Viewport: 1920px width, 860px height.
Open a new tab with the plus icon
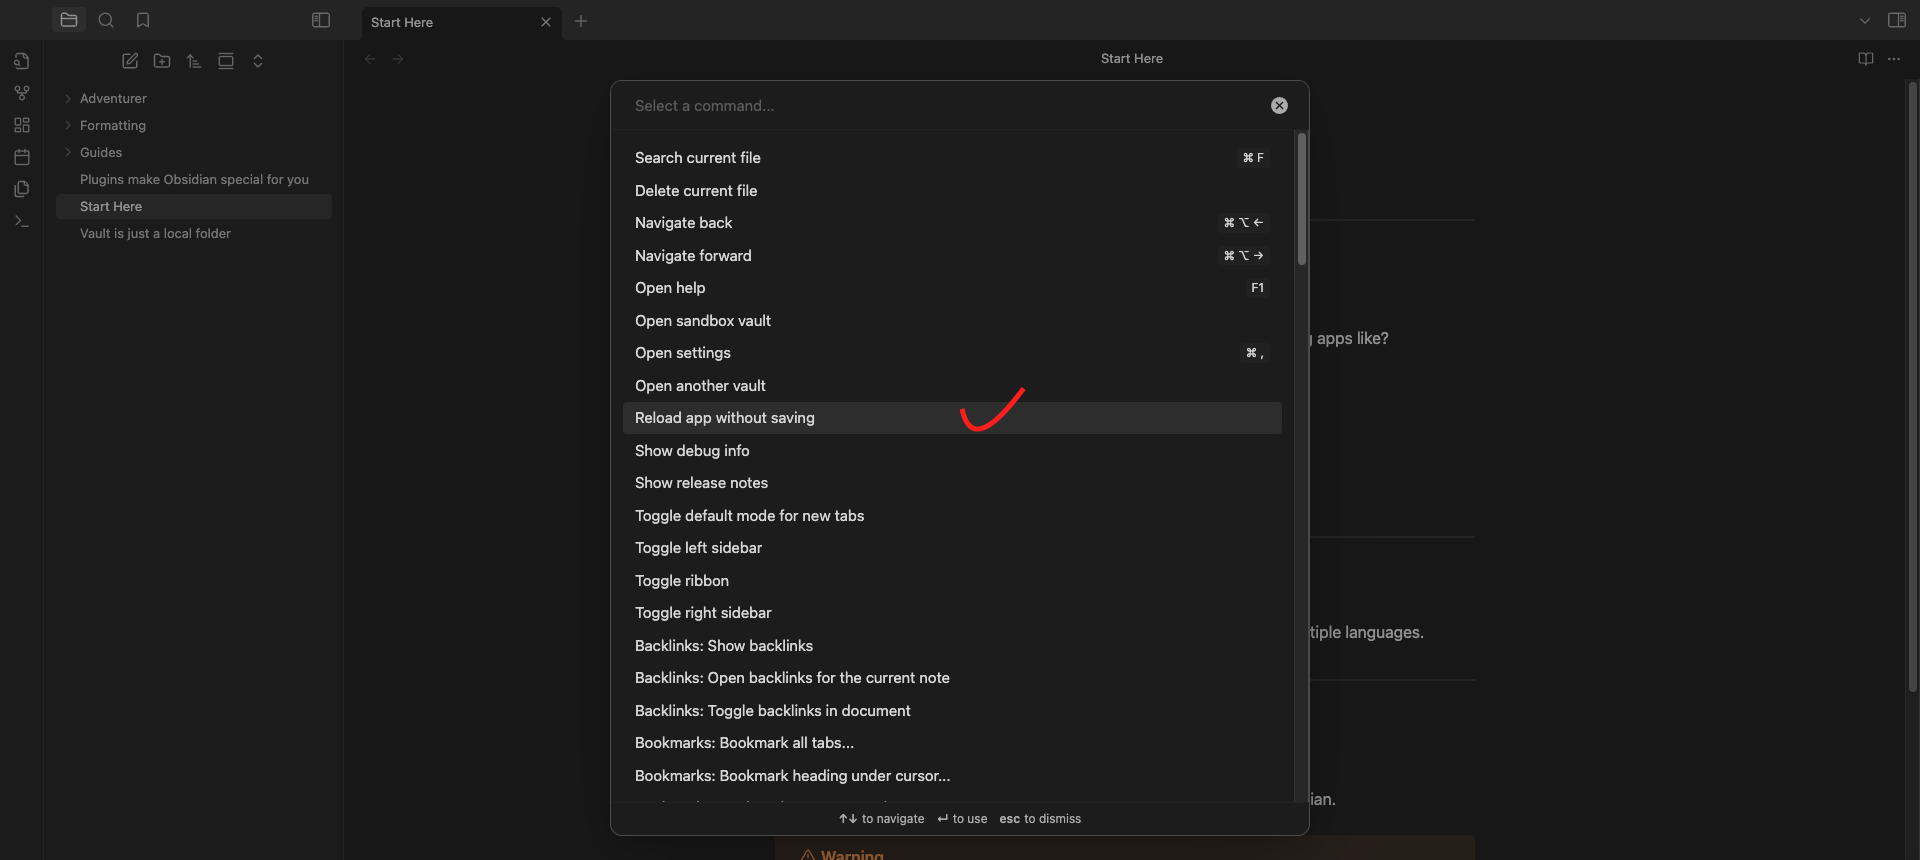pos(581,21)
